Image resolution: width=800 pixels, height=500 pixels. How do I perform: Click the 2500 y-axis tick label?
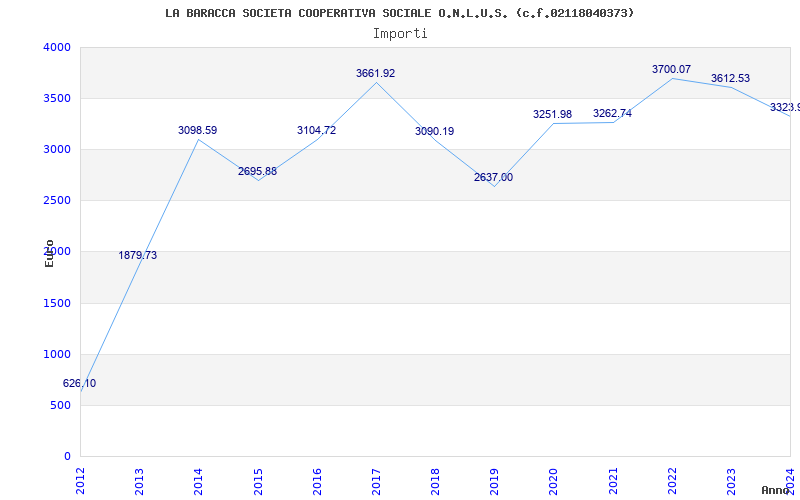click(57, 201)
